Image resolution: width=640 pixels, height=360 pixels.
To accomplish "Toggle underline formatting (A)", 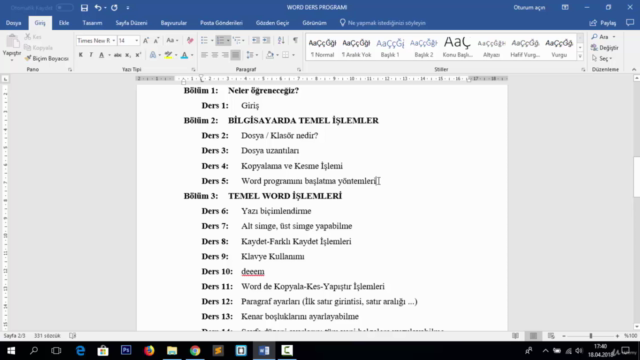I will coord(102,55).
